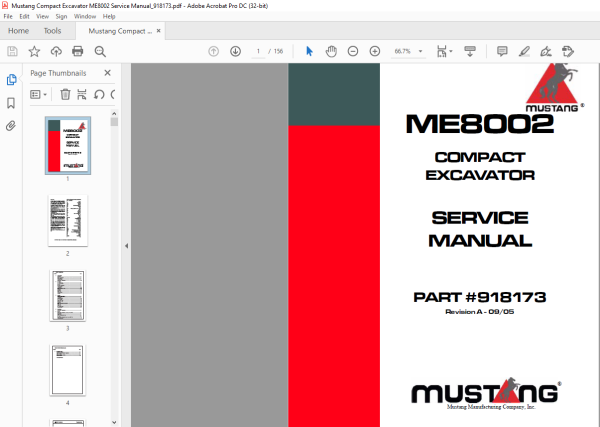
Task: Select the Mustang Compact document tab
Action: click(120, 31)
